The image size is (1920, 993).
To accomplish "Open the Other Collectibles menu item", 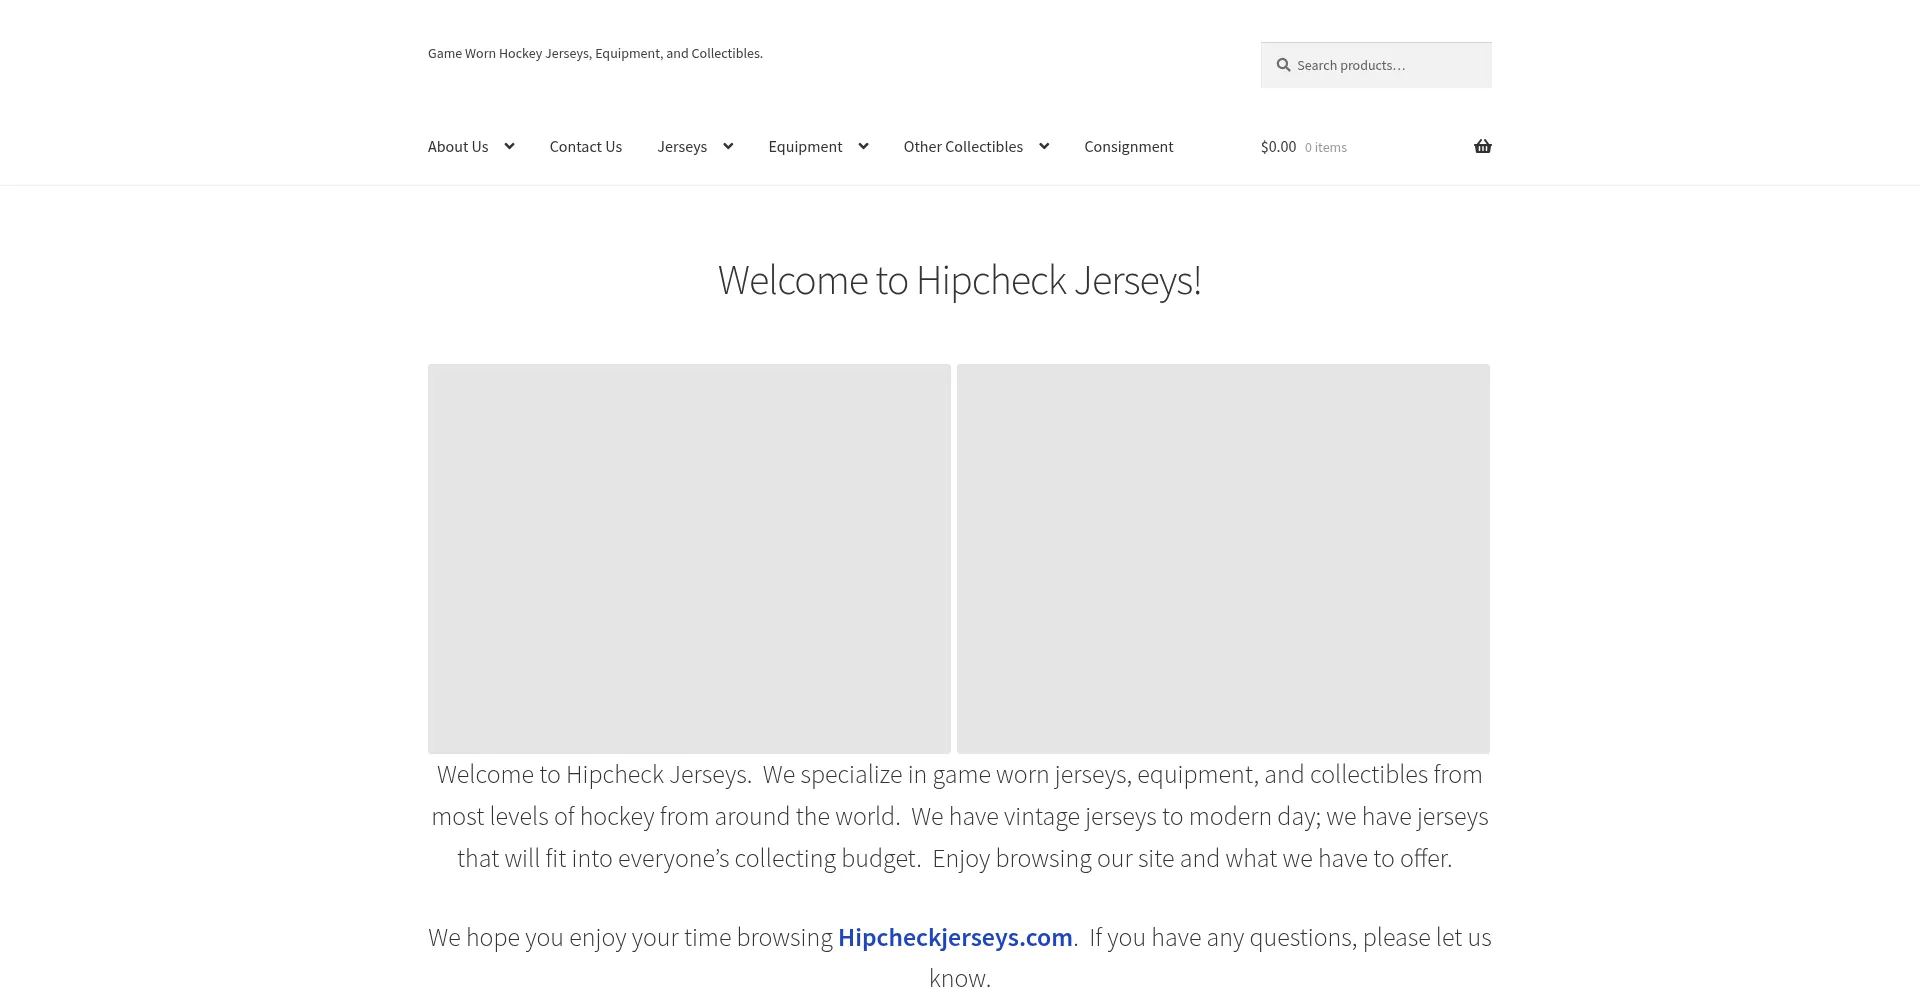I will tap(963, 146).
